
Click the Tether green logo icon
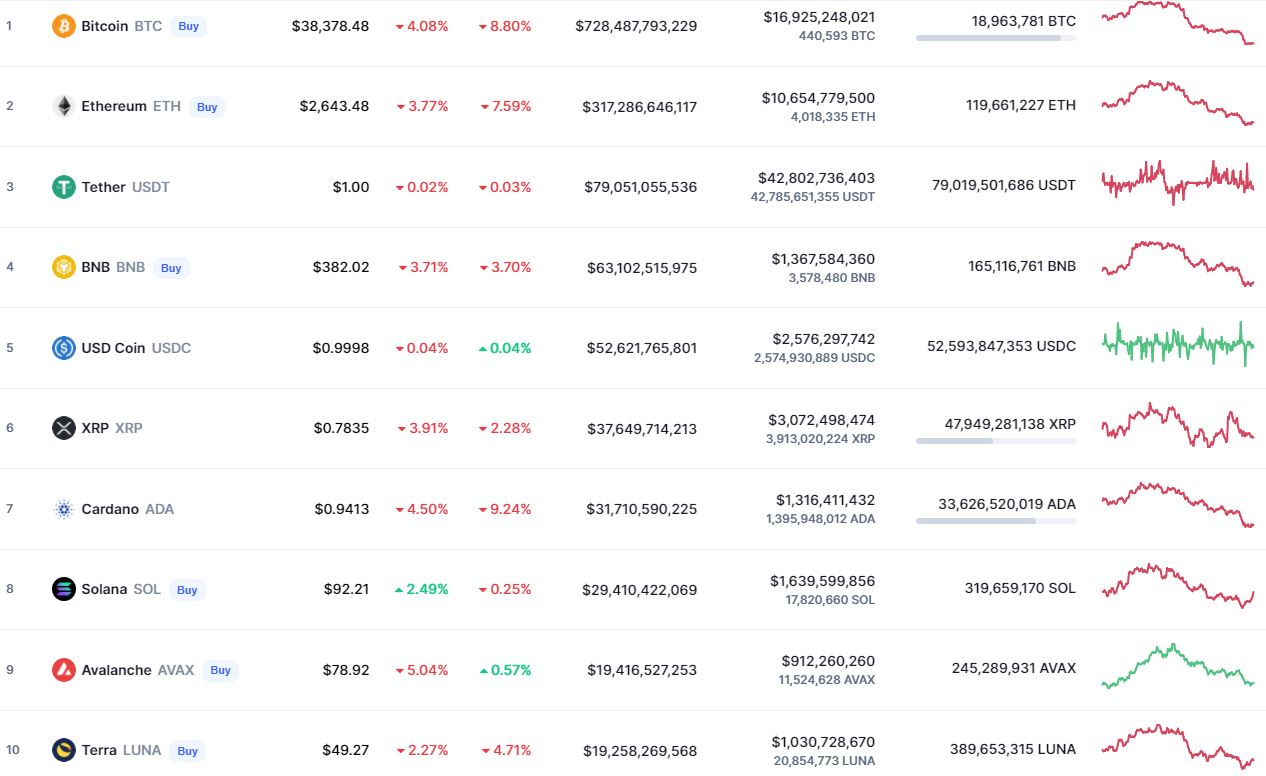click(x=64, y=187)
